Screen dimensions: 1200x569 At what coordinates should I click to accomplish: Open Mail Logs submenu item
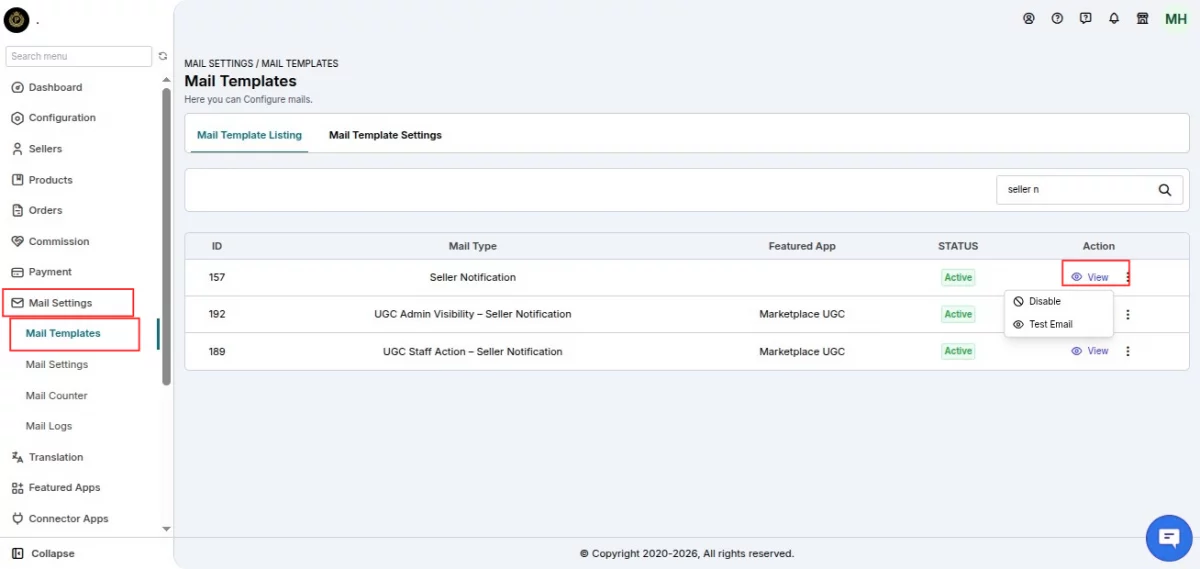(49, 426)
